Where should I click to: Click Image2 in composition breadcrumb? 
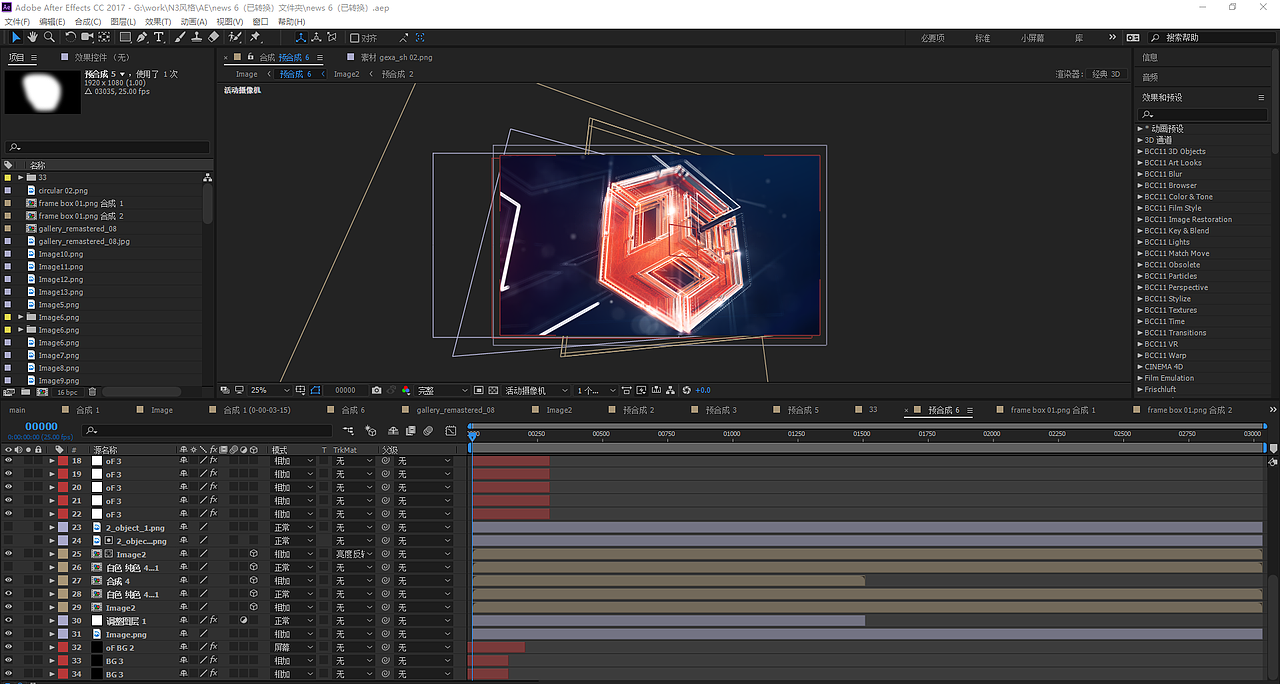pos(346,74)
